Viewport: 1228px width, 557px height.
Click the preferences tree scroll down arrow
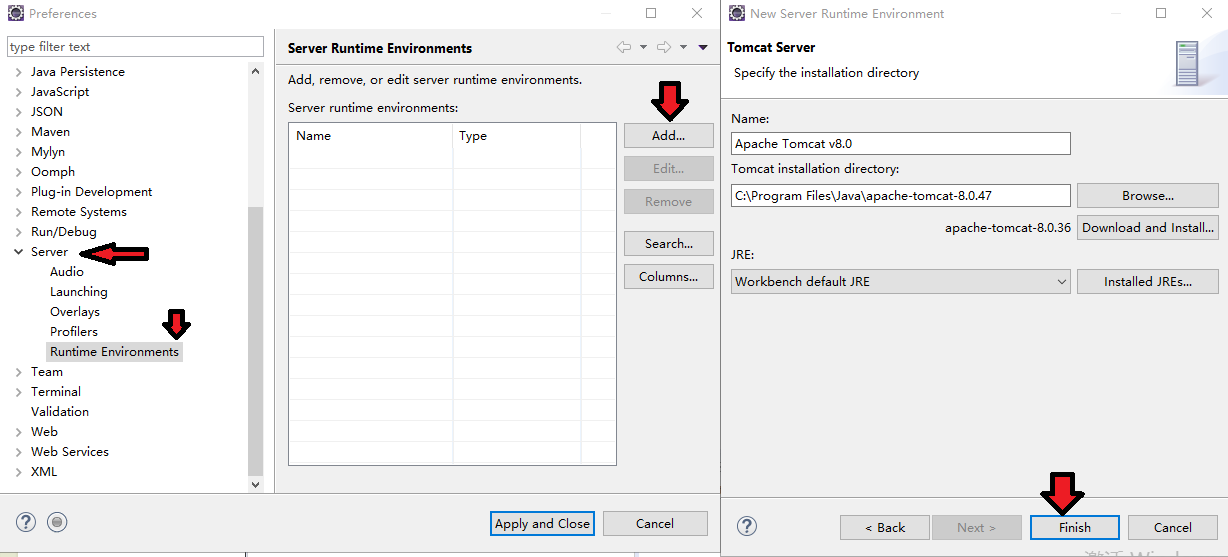click(x=255, y=484)
